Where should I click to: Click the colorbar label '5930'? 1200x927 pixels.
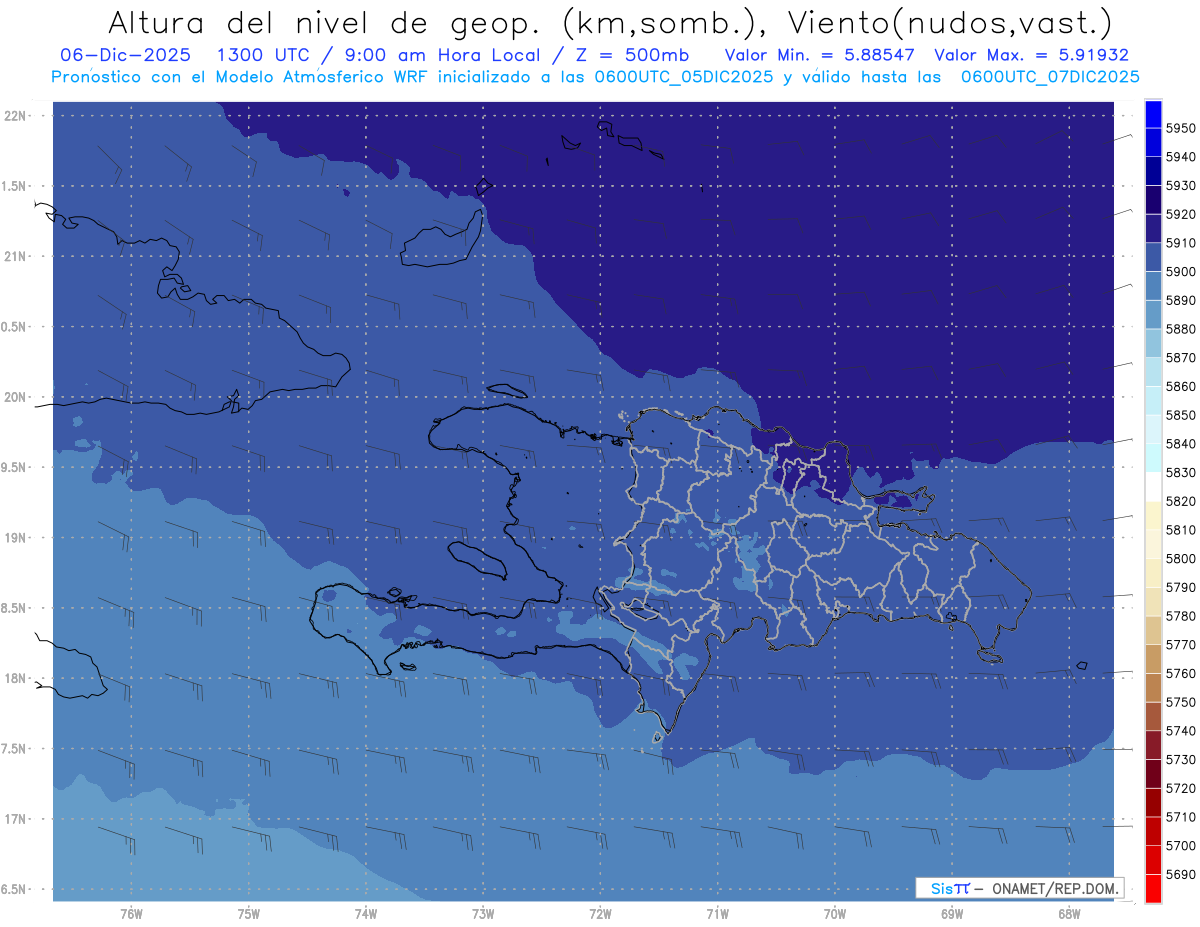(1180, 186)
